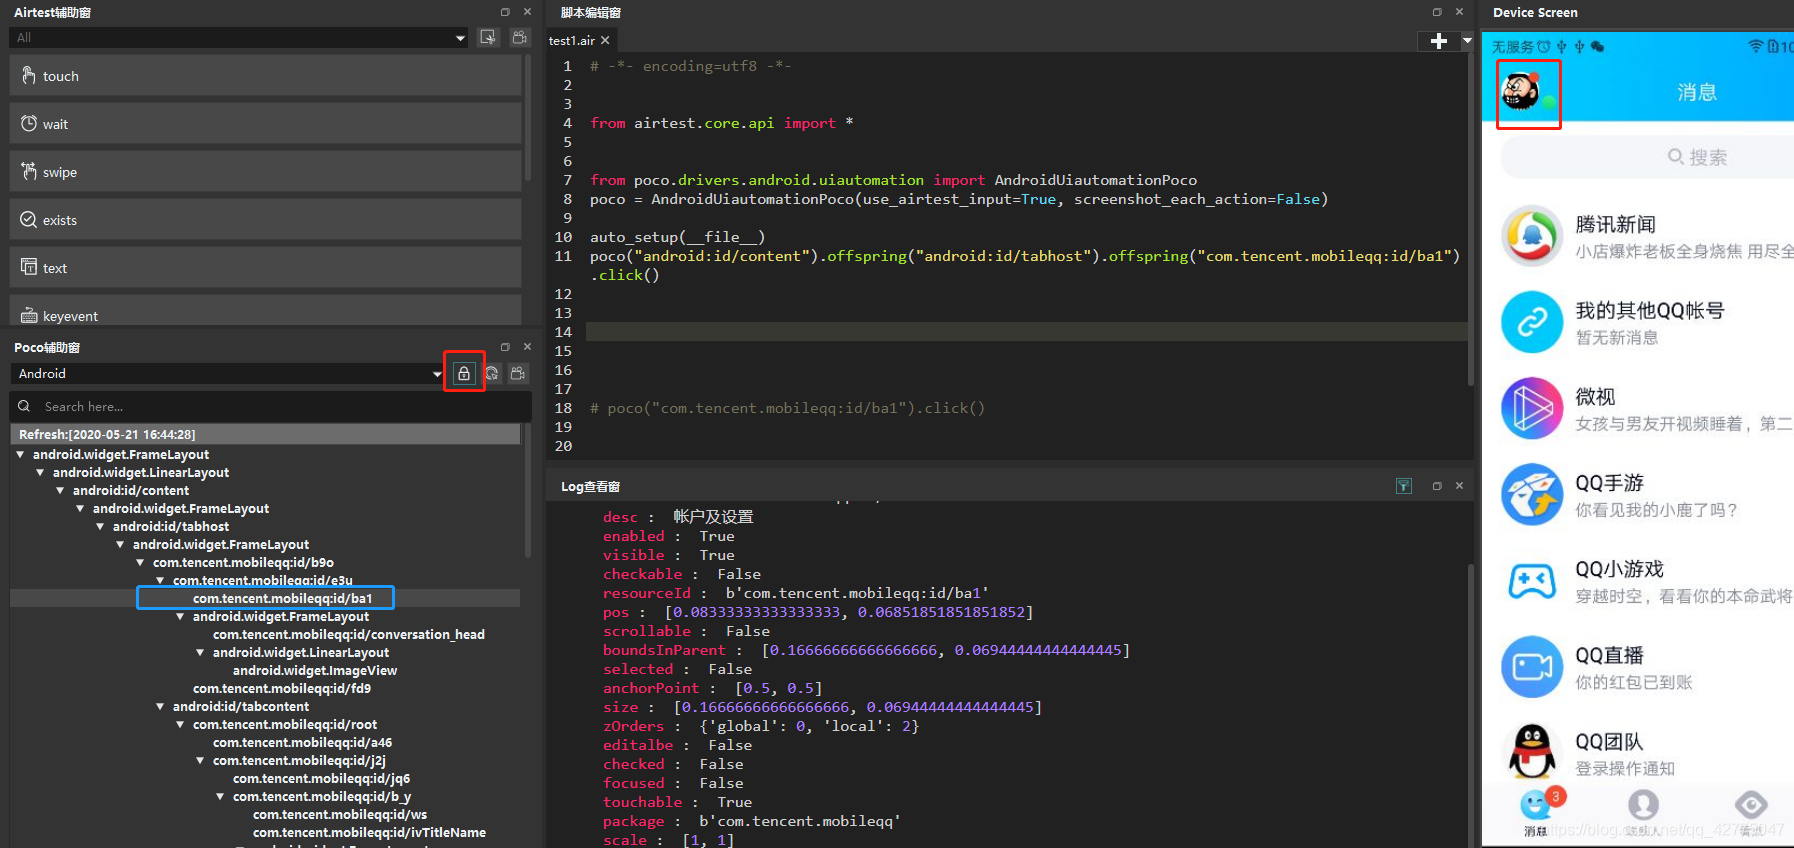Float the Log viewer panel

click(1437, 486)
